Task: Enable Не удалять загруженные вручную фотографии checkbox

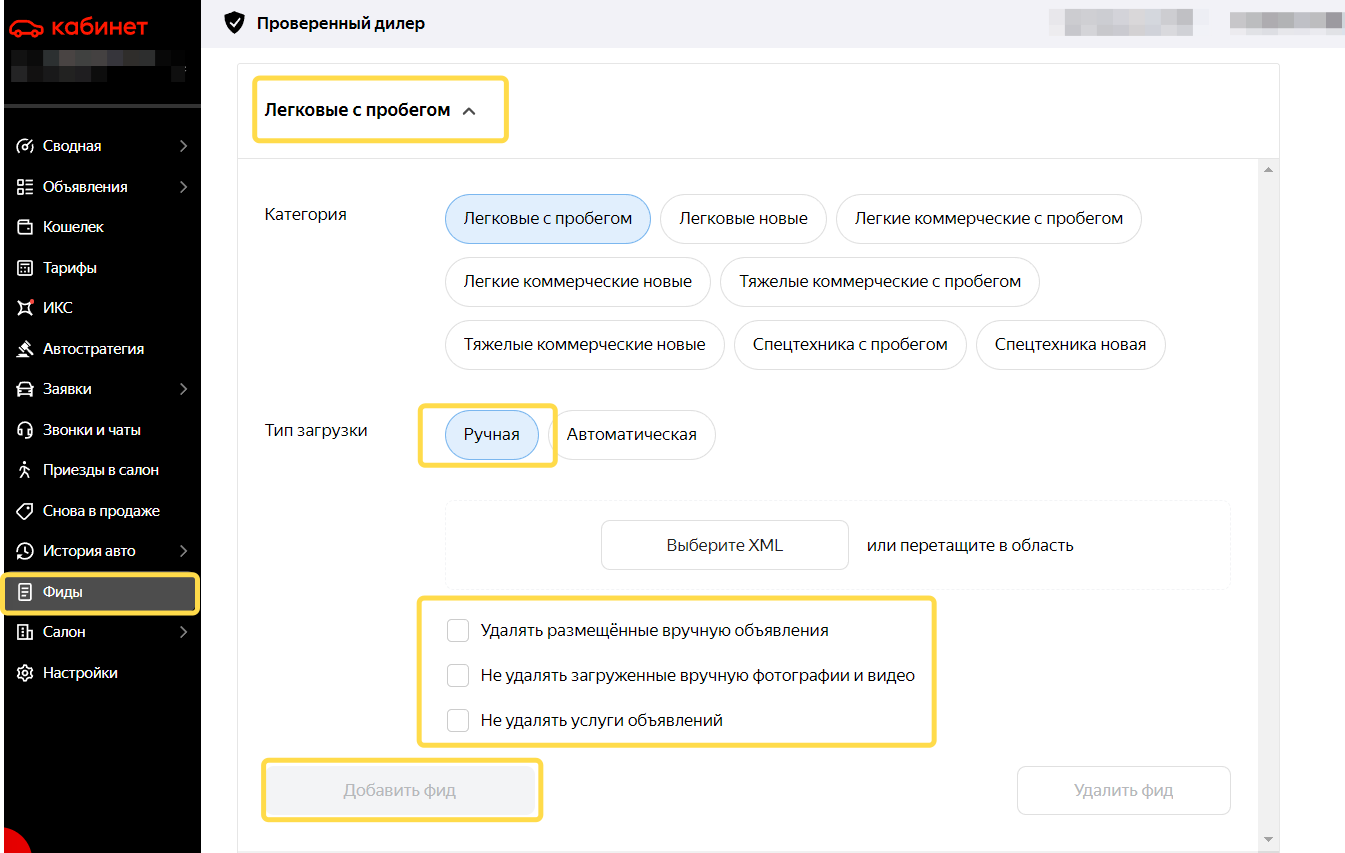Action: tap(458, 675)
